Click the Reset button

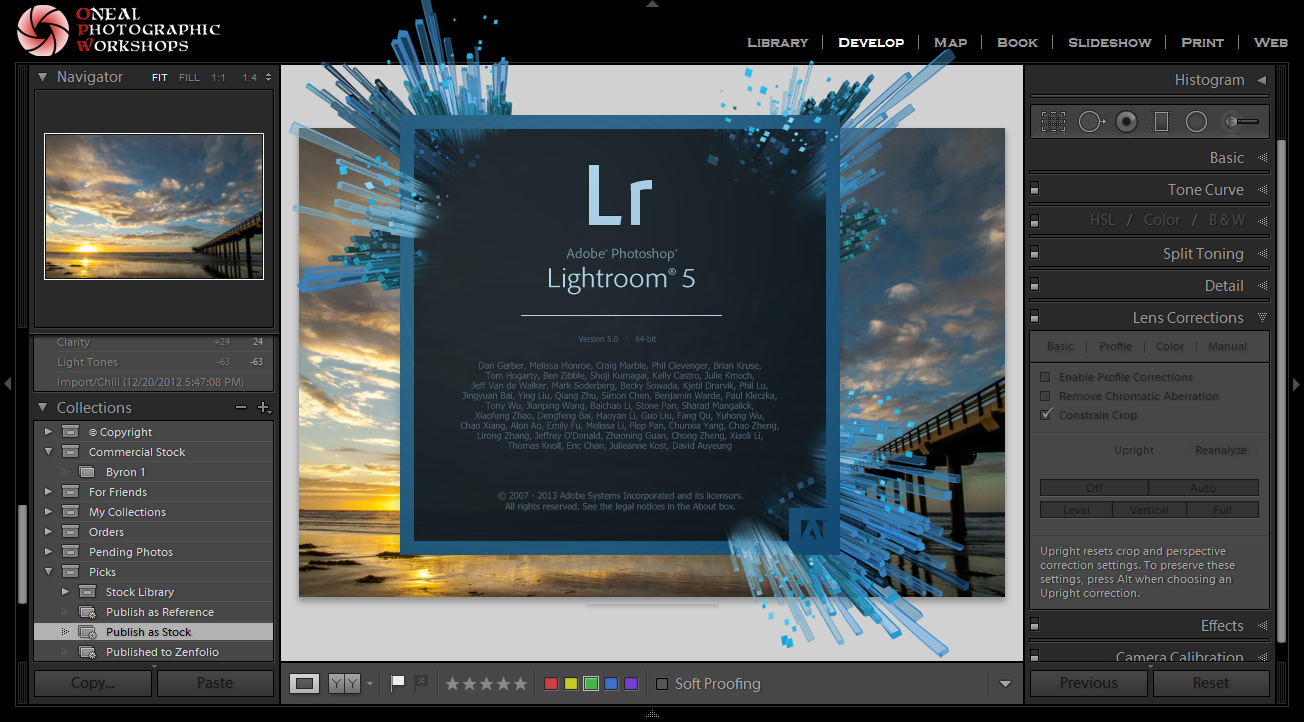(x=1211, y=683)
